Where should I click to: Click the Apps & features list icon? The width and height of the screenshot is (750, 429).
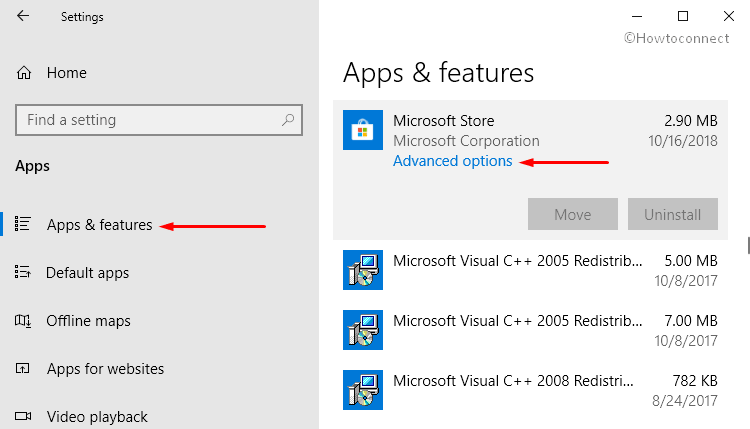[x=23, y=224]
